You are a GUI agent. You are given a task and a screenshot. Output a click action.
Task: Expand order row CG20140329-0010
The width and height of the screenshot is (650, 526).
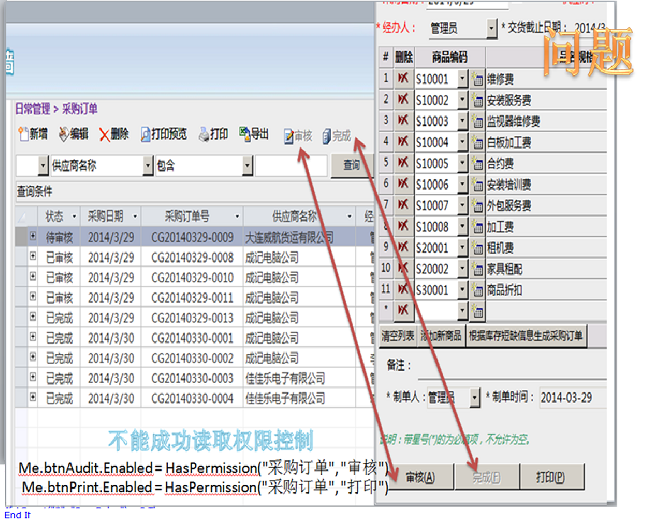tap(33, 276)
